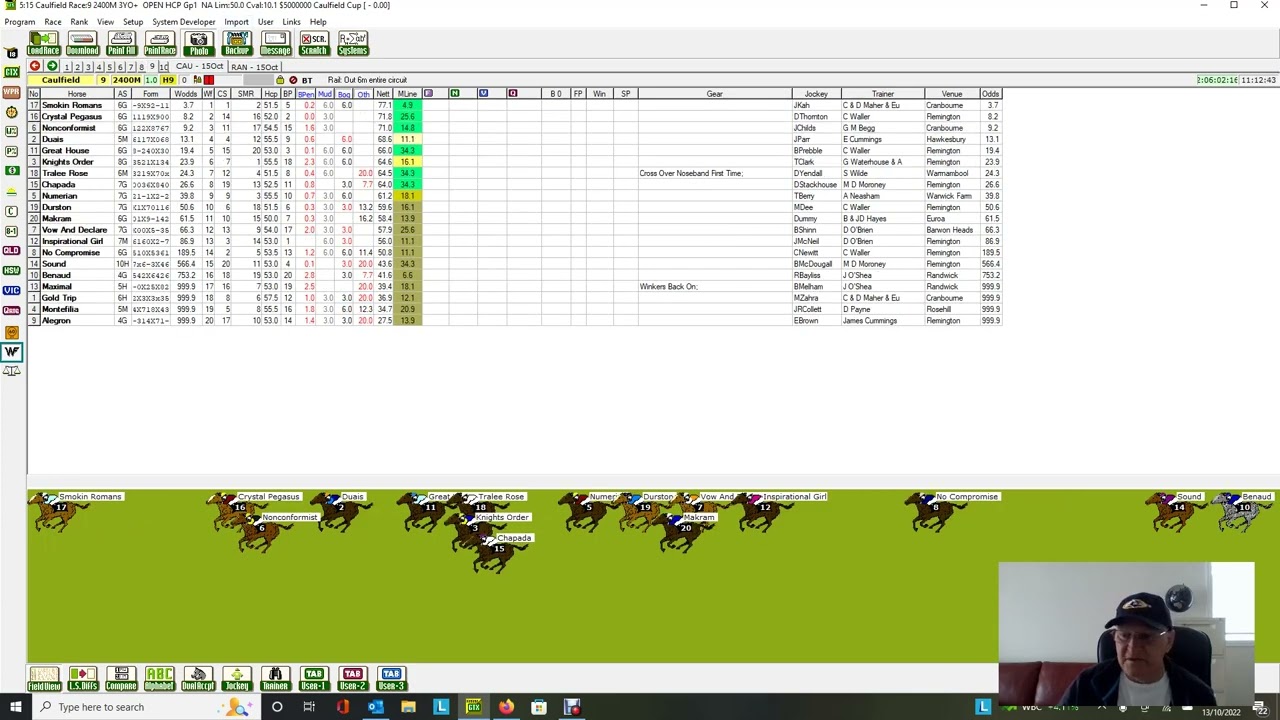
Task: Open the L.S. Diffs view
Action: point(82,679)
